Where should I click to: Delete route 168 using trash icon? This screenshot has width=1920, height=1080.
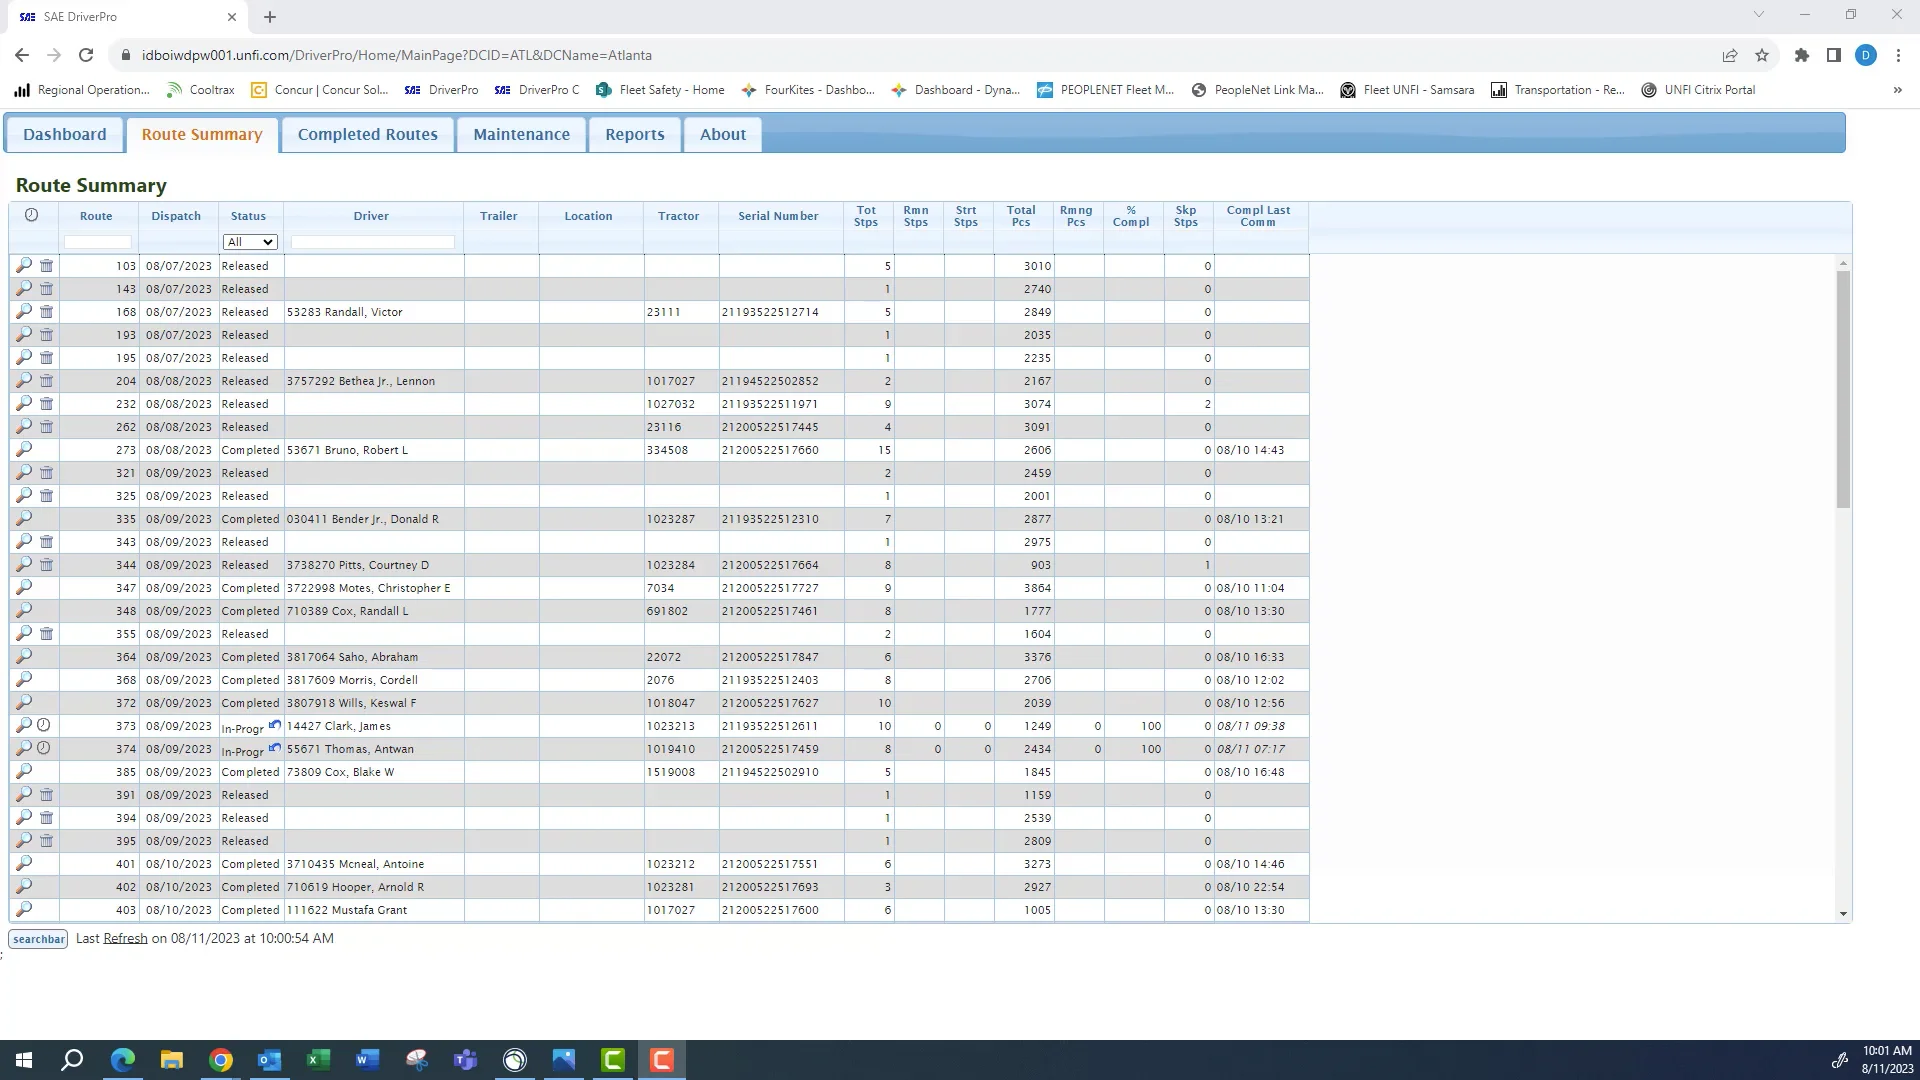[x=46, y=312]
